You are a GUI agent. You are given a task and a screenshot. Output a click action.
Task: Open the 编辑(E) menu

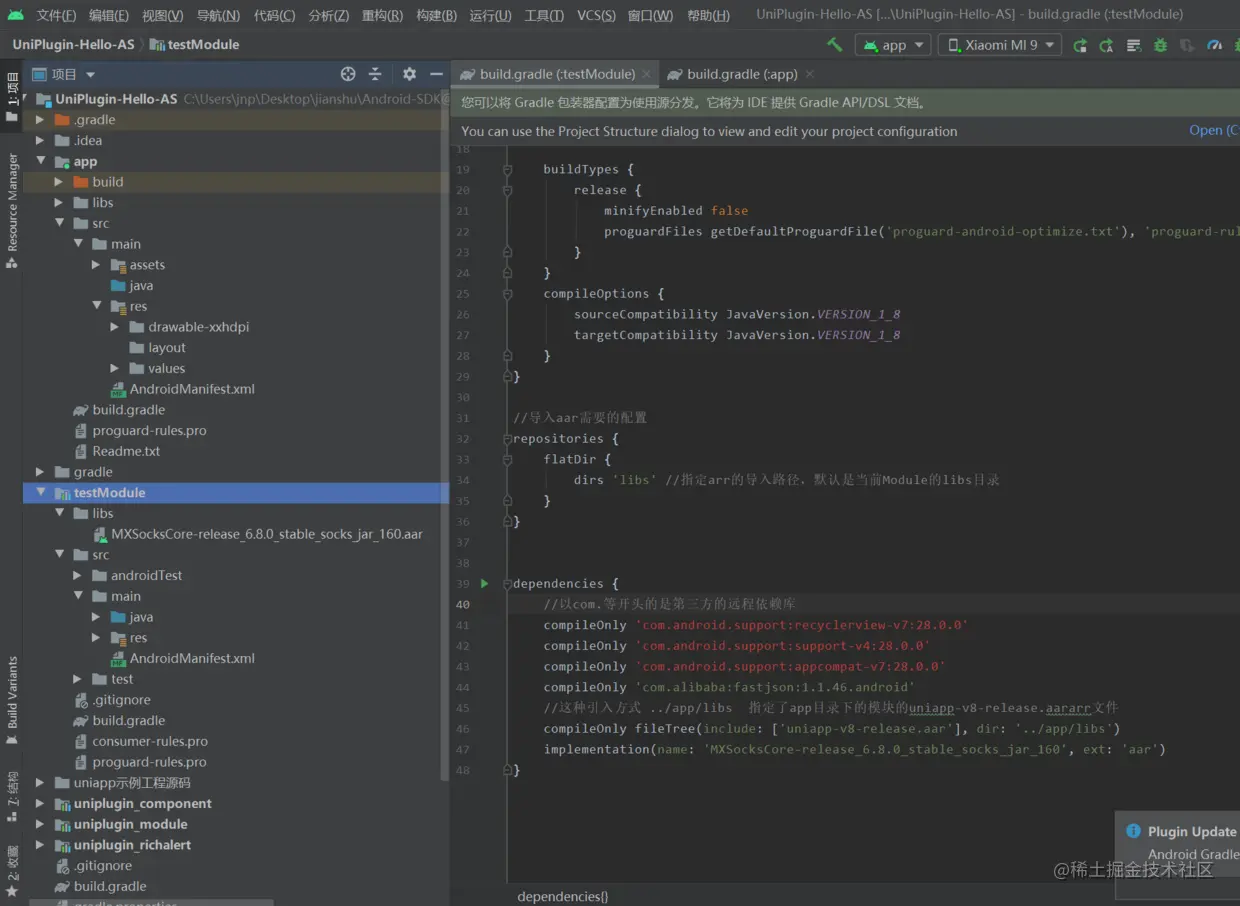coord(109,15)
